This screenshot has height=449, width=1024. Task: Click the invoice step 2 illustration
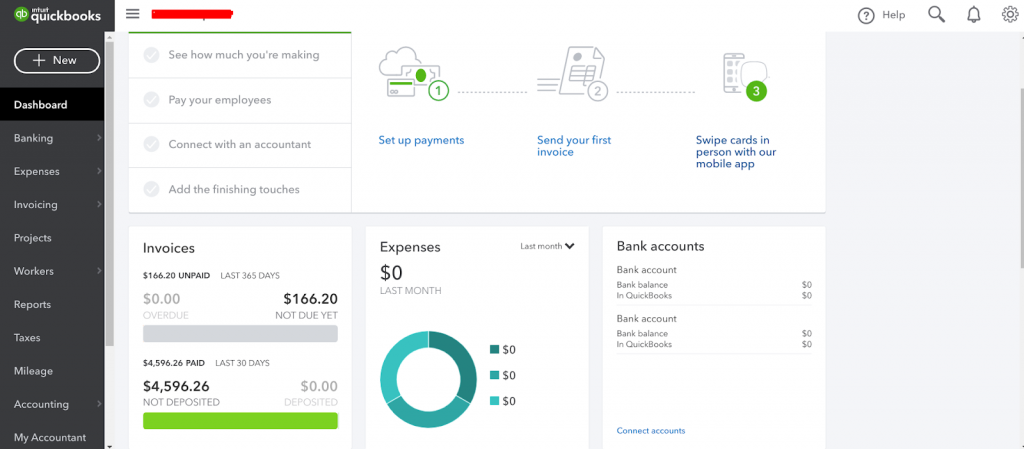tap(573, 74)
